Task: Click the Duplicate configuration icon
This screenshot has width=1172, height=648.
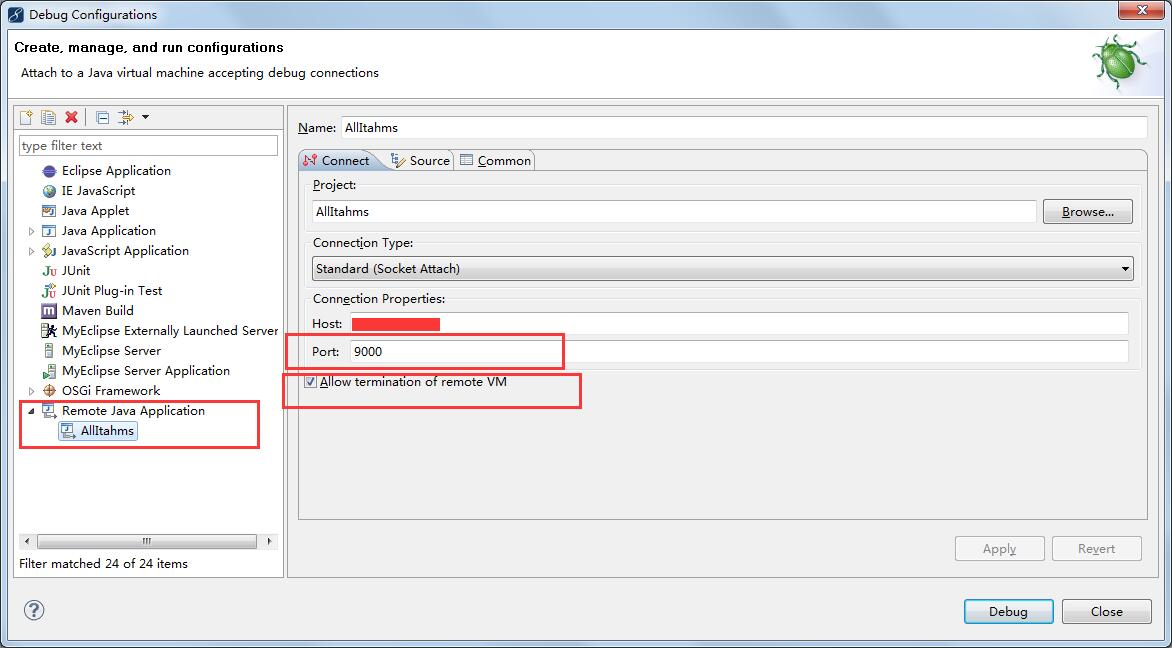Action: point(49,117)
